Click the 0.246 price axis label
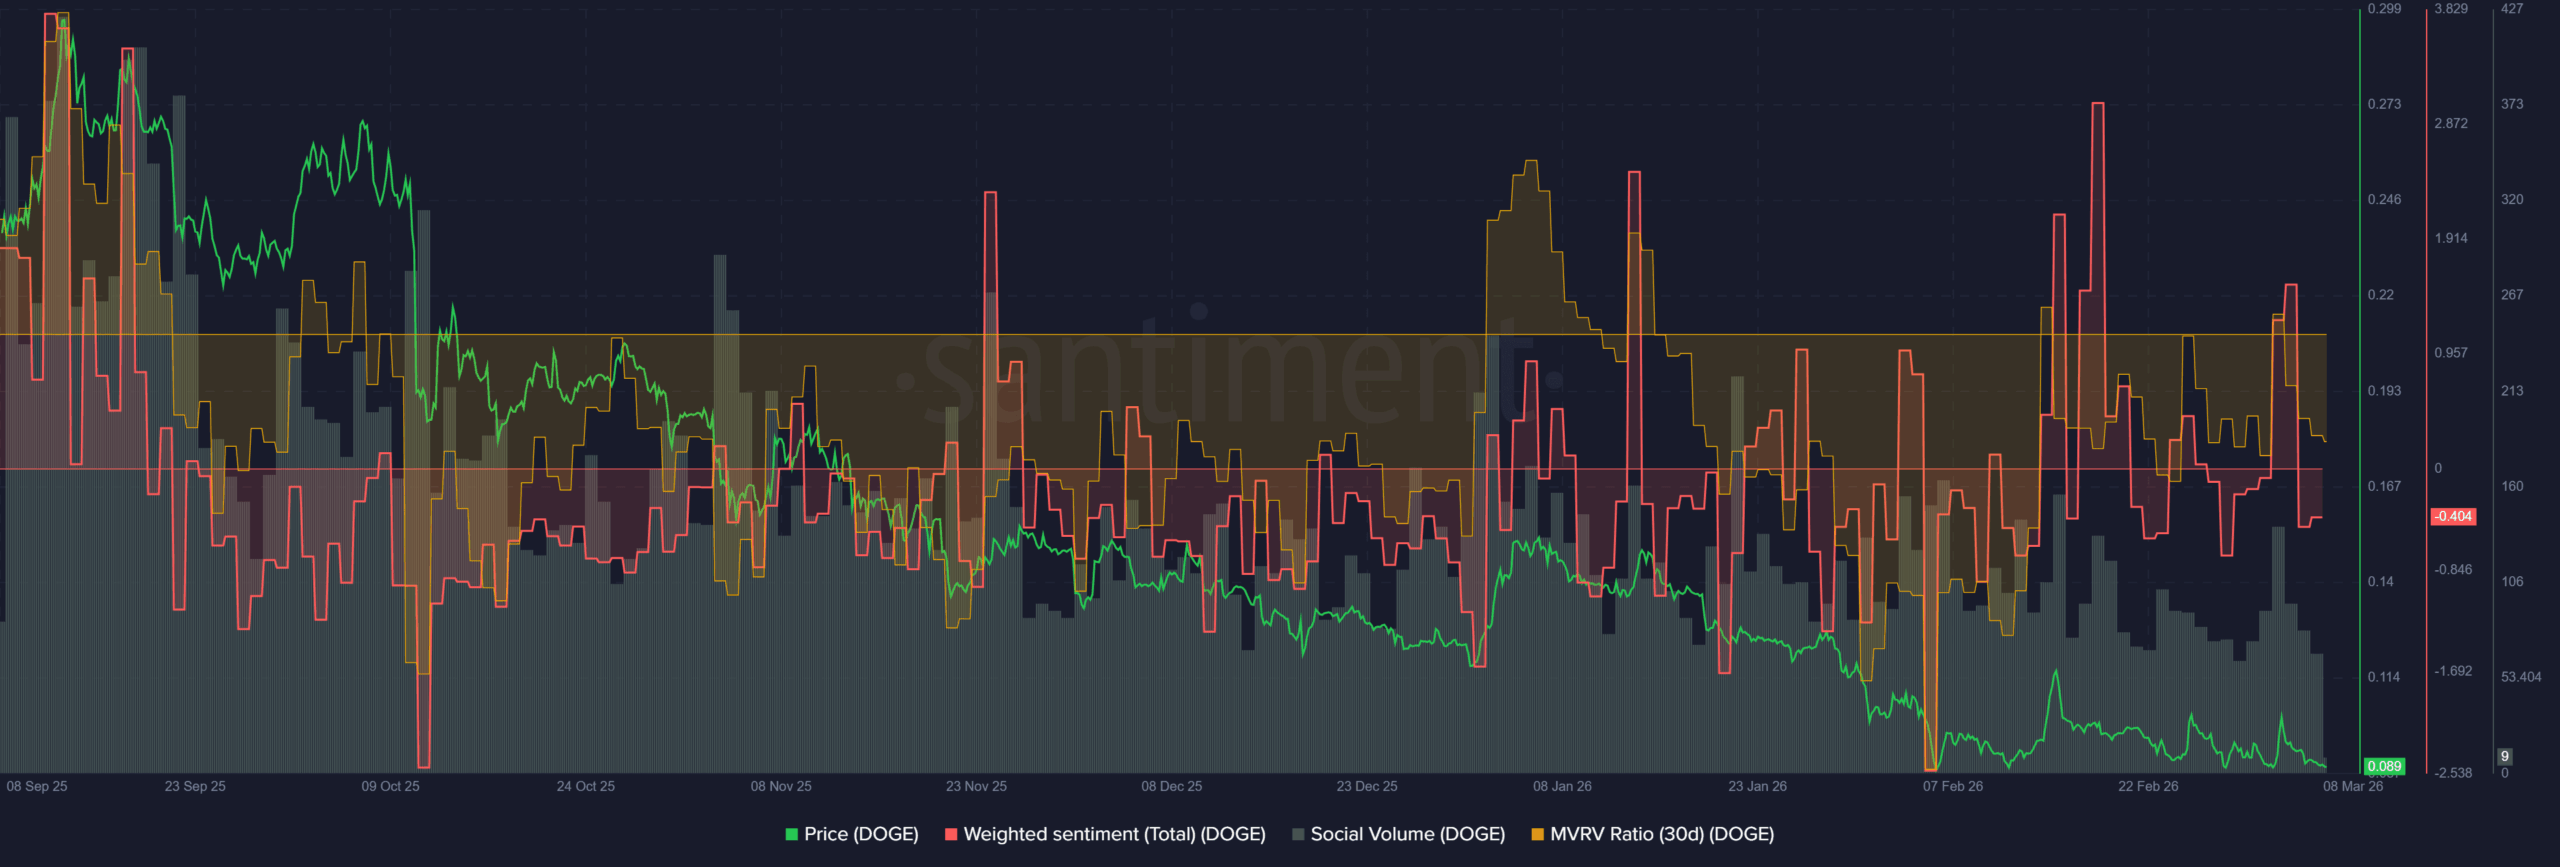This screenshot has height=867, width=2560. (x=2384, y=200)
